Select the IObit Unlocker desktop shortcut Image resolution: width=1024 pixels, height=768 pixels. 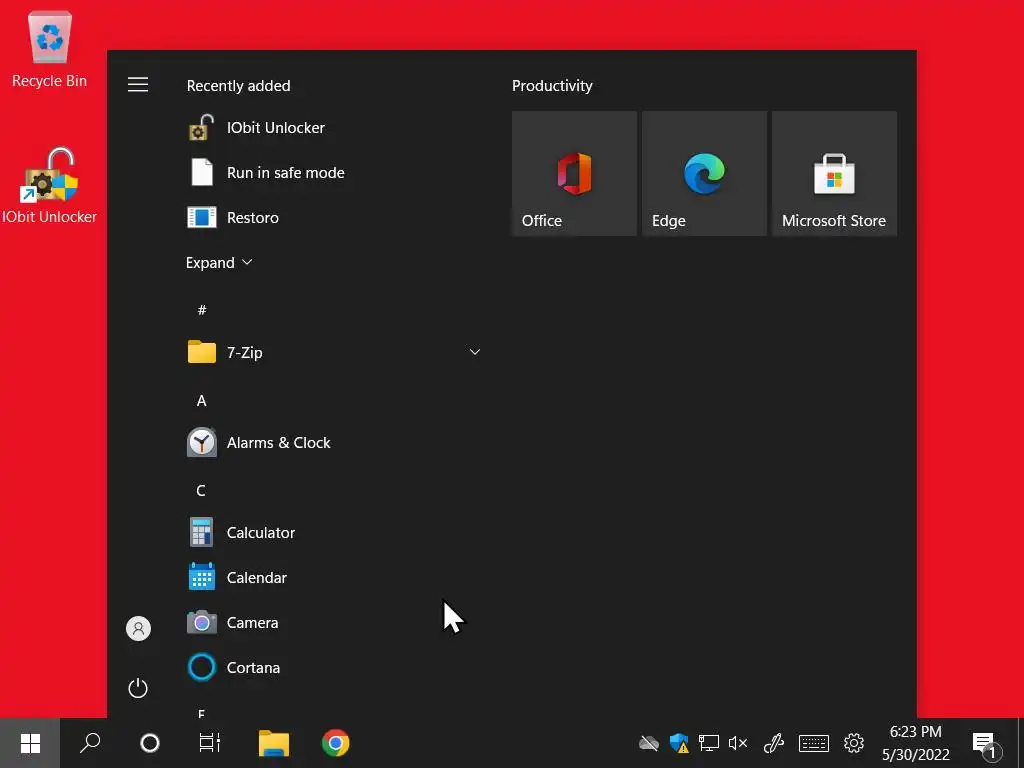50,186
